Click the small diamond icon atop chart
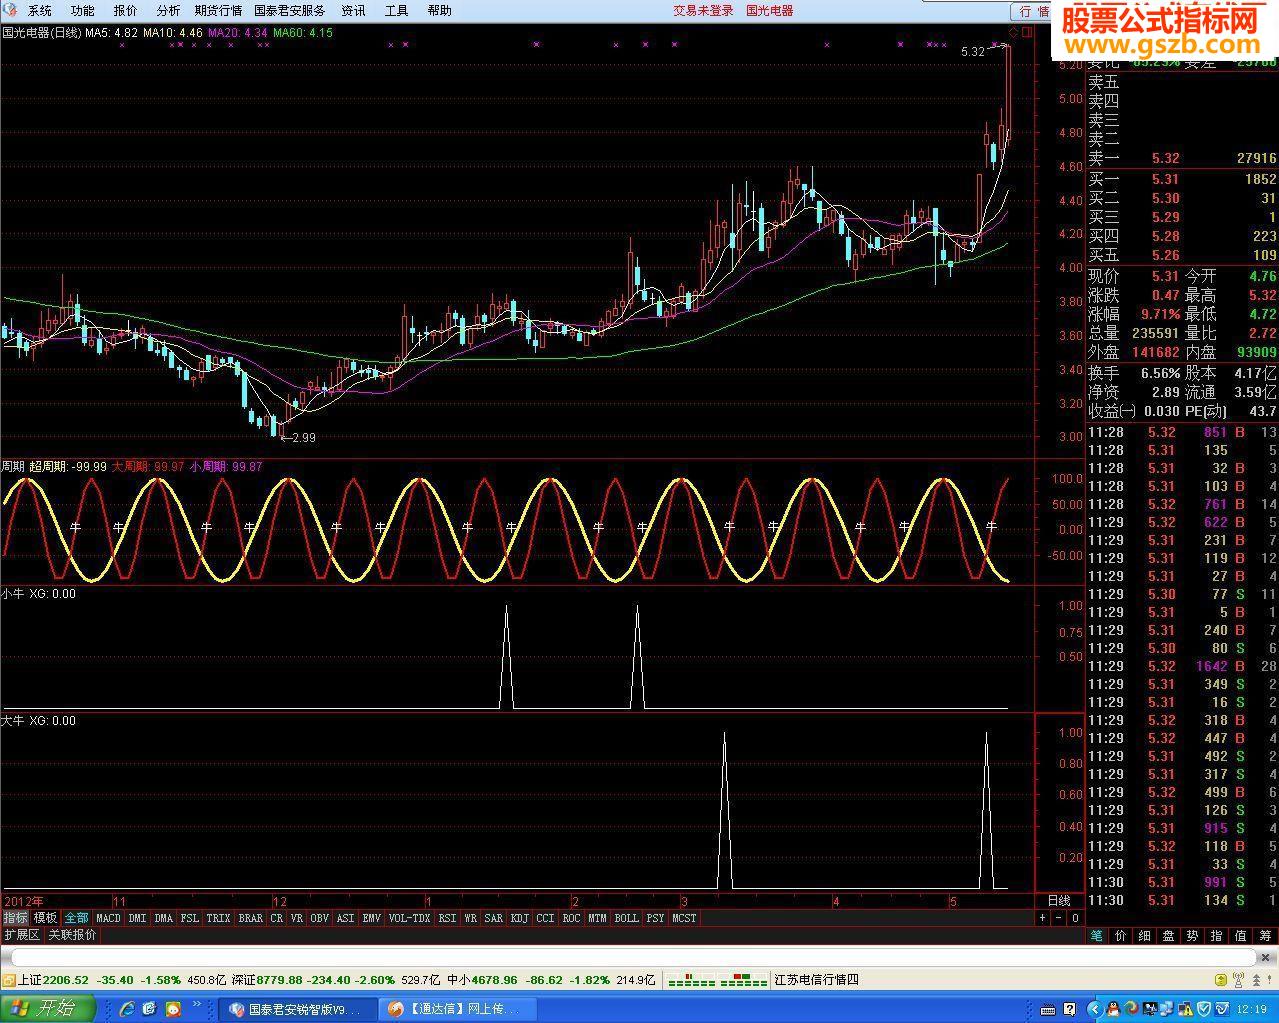Image resolution: width=1279 pixels, height=1023 pixels. coord(1013,32)
